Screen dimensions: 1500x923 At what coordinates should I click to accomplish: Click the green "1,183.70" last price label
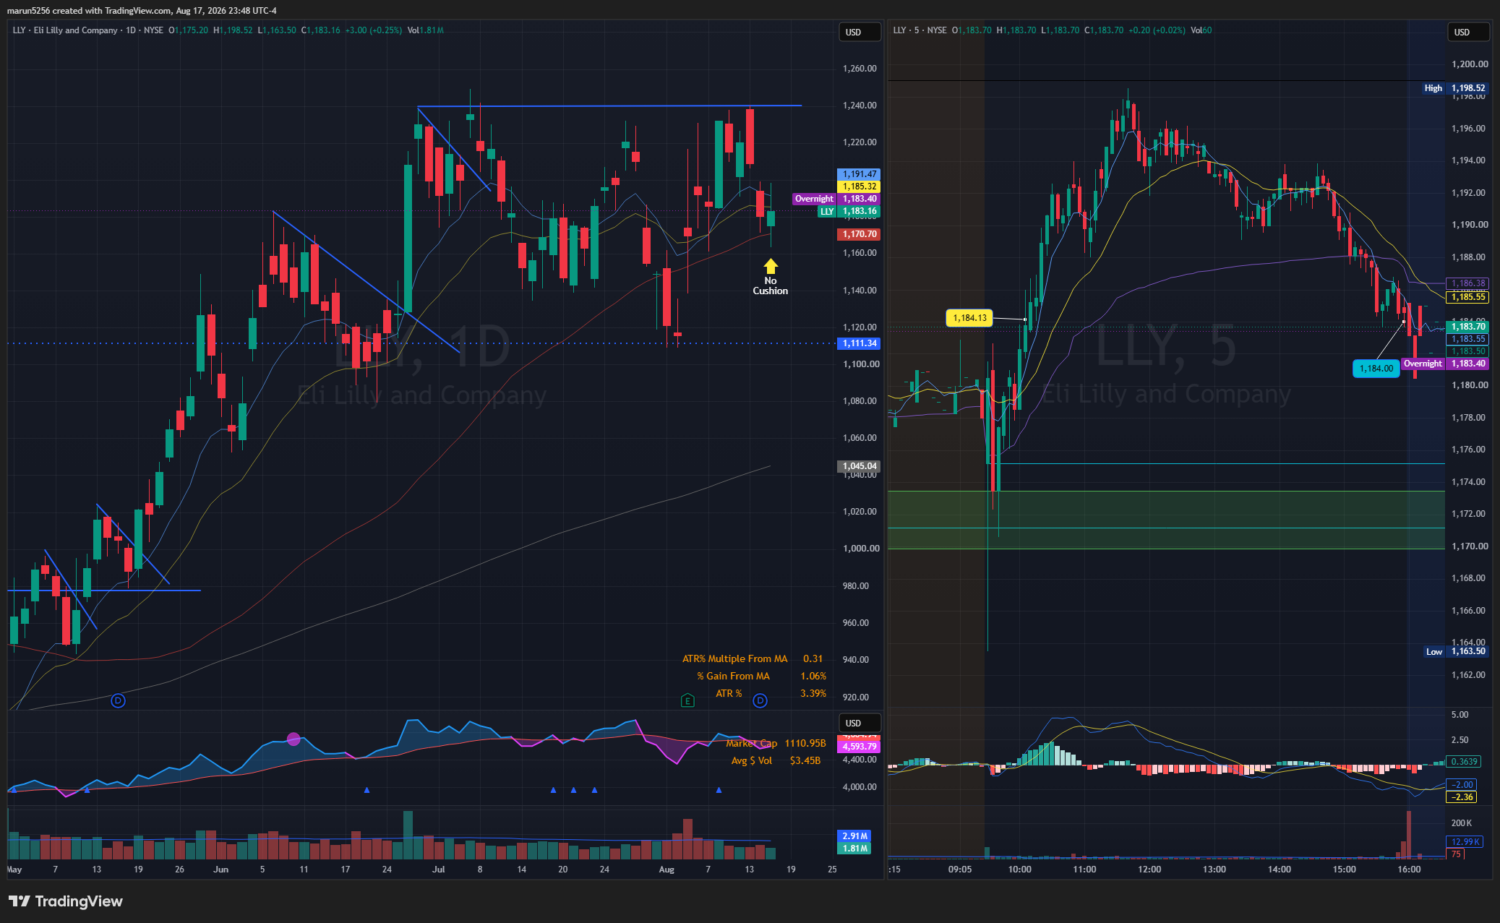click(1468, 326)
